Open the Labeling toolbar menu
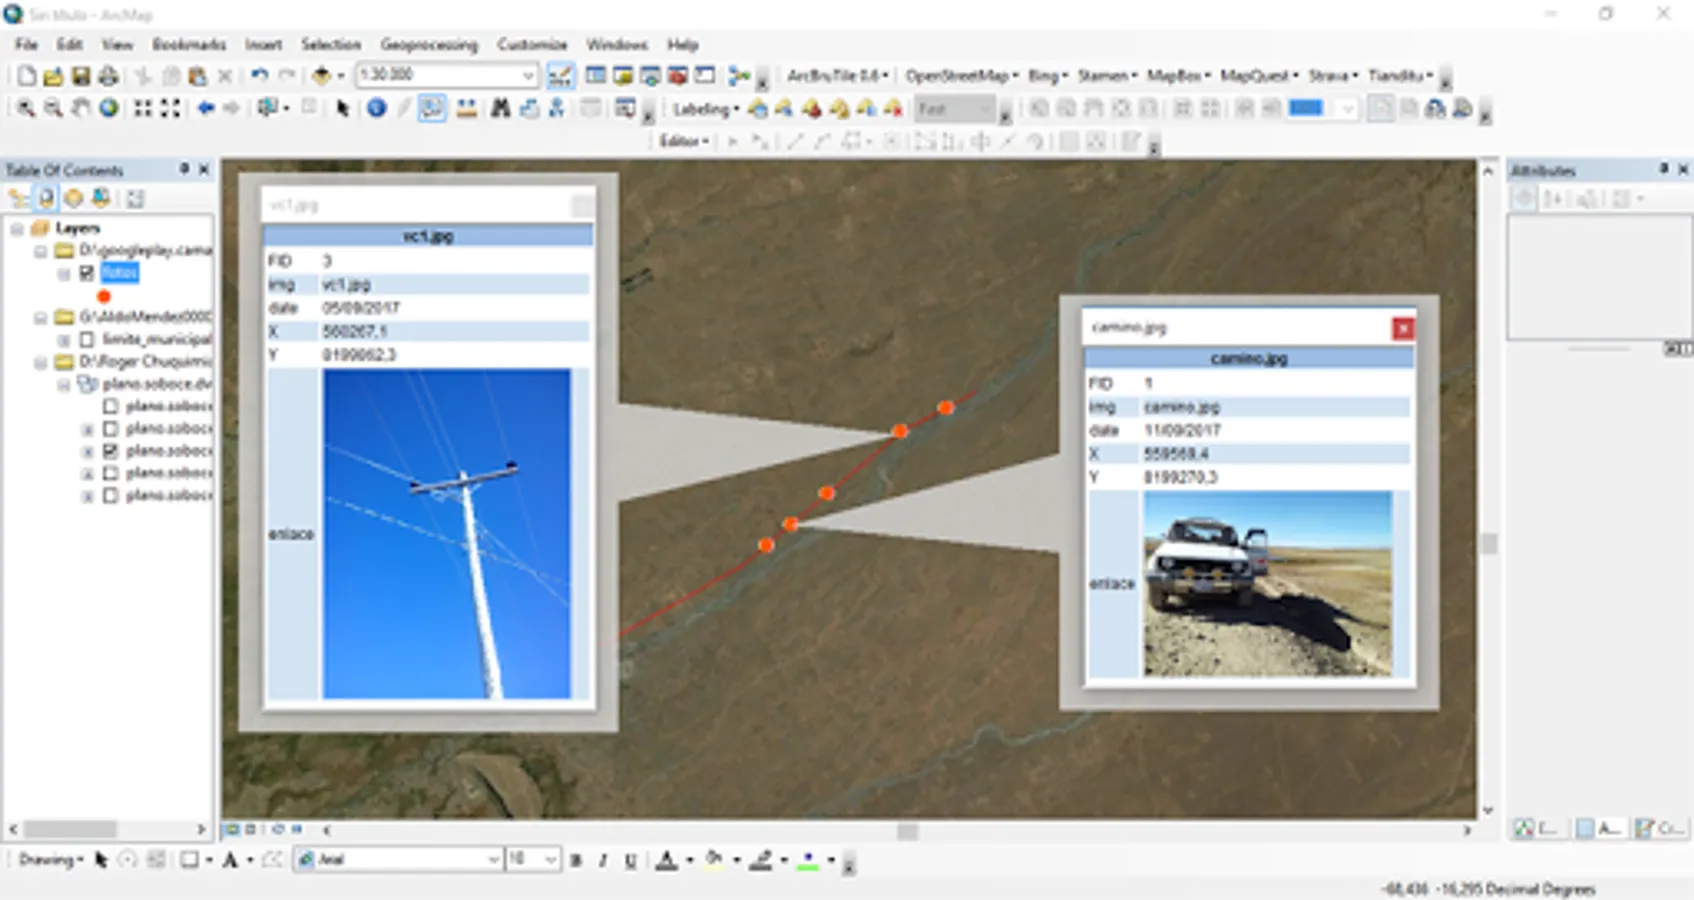1694x900 pixels. coord(705,109)
